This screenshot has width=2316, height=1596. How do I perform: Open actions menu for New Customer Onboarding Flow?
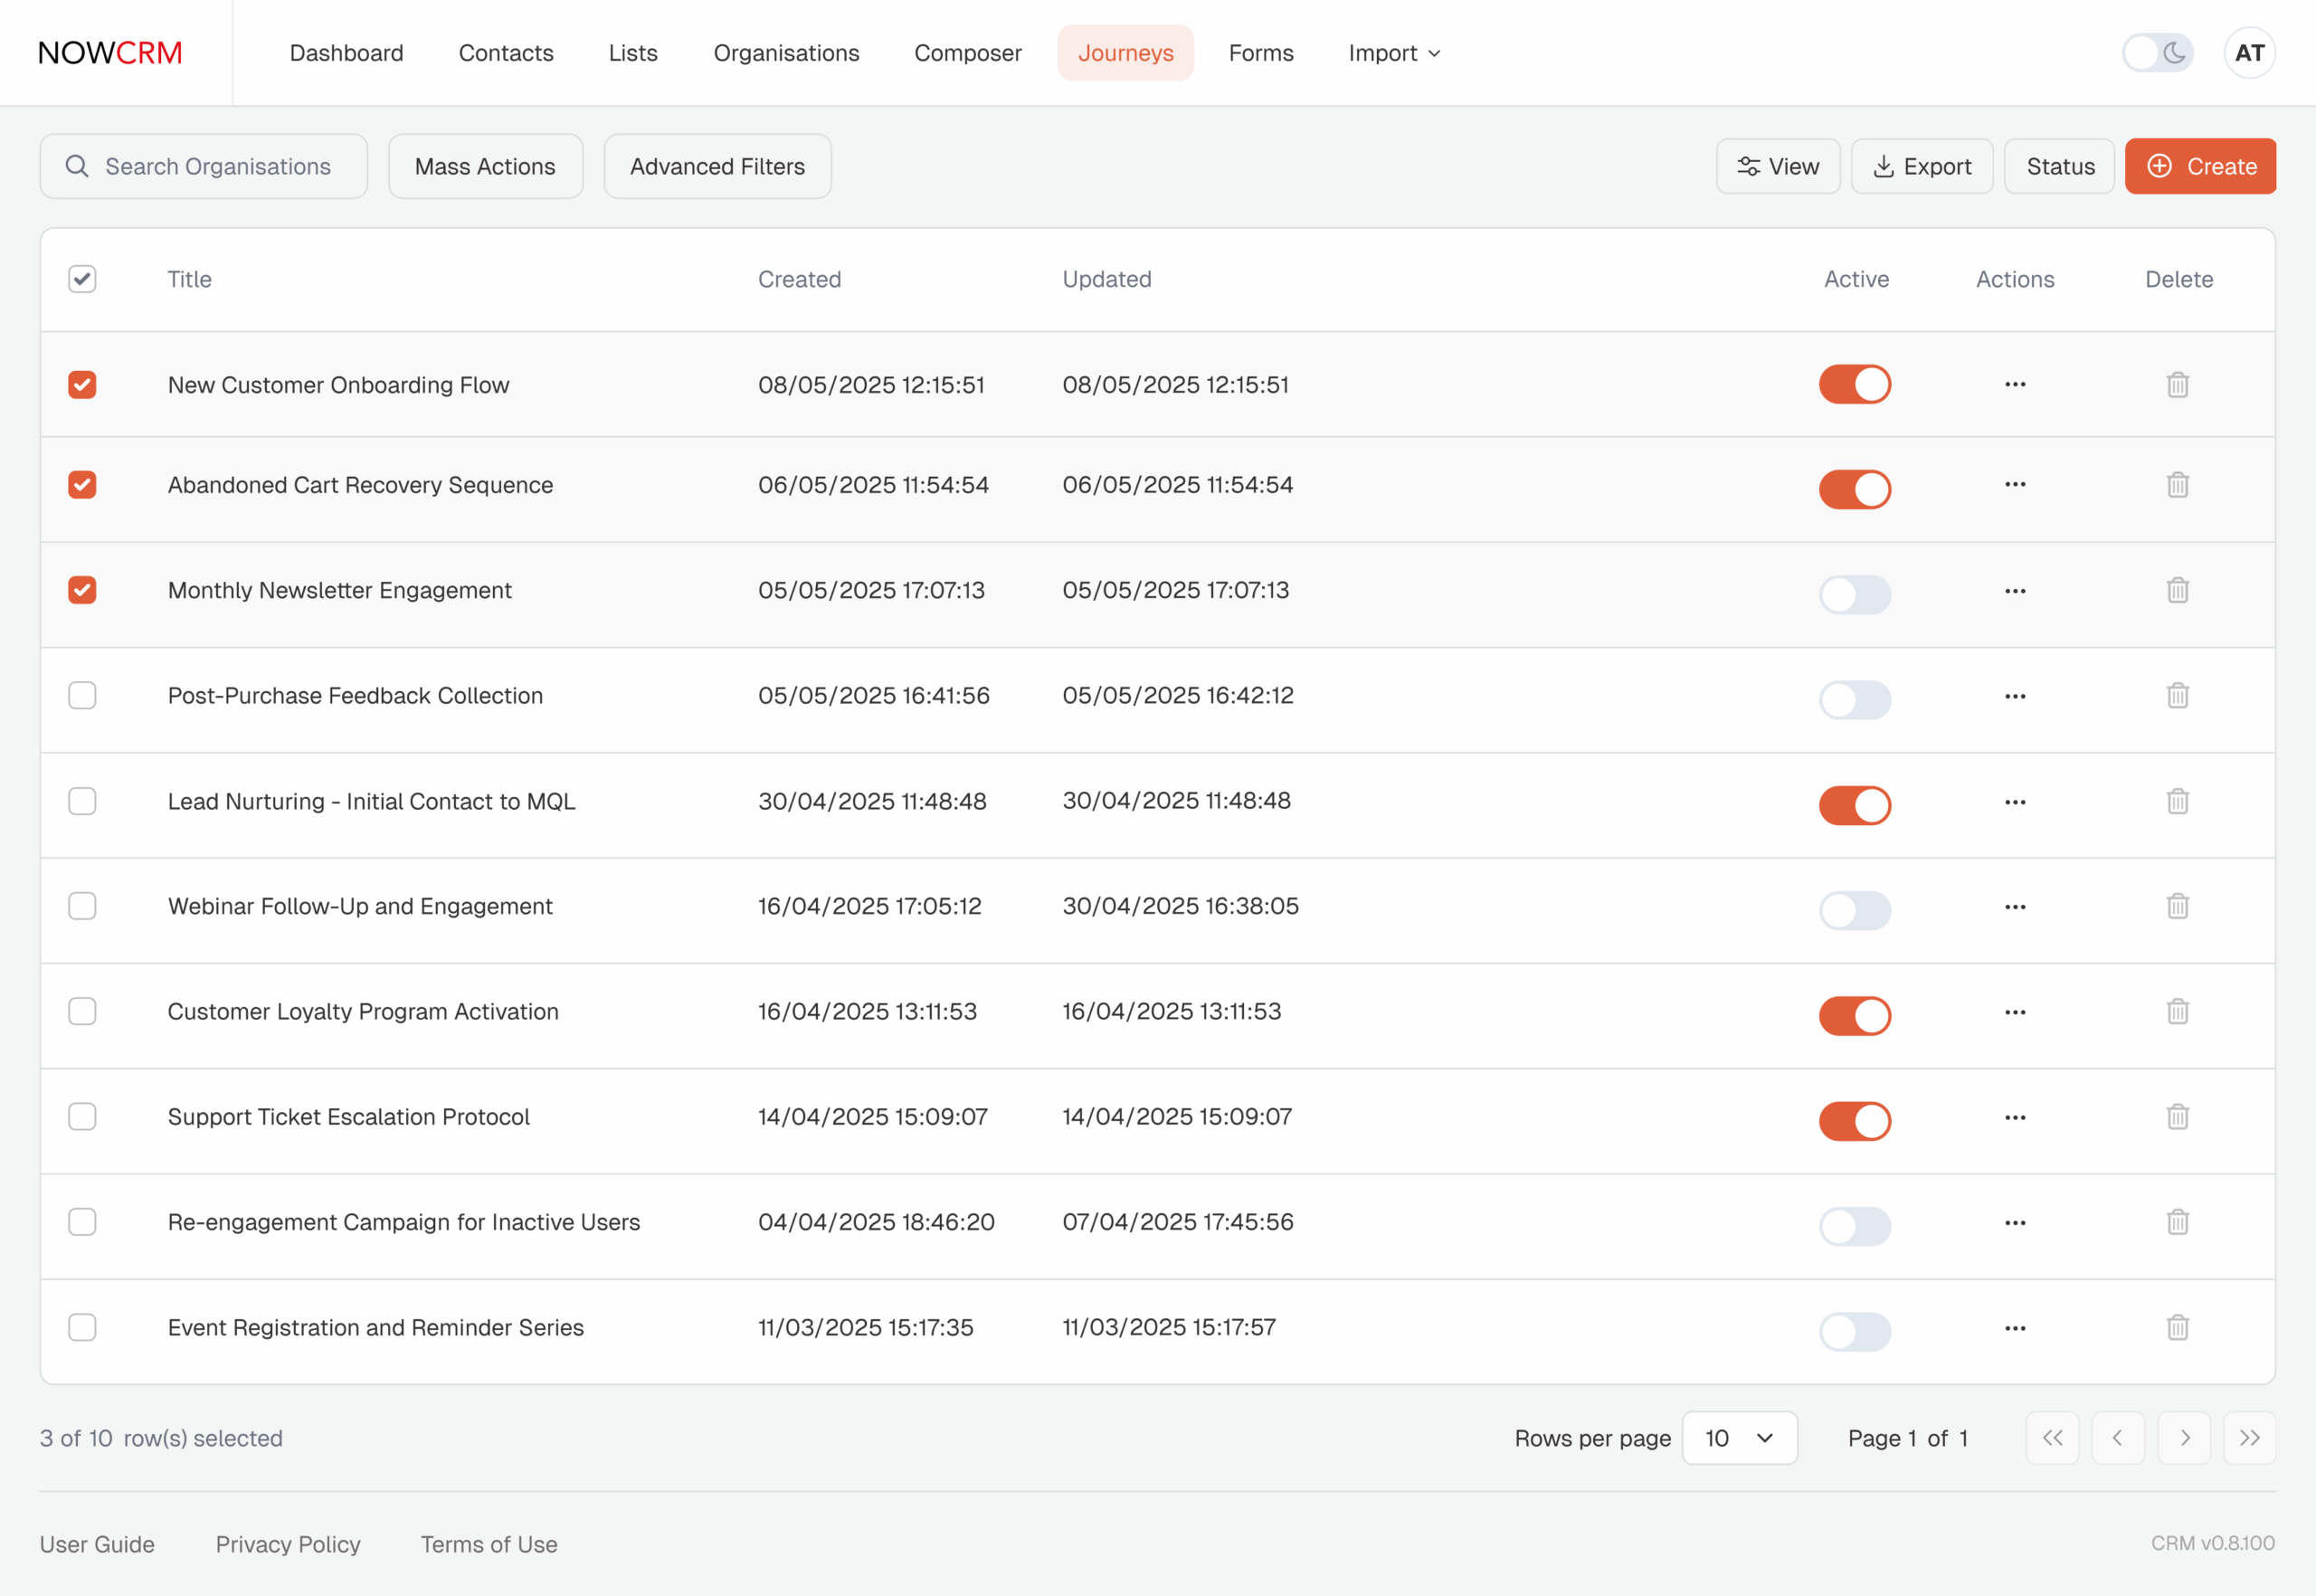click(2015, 385)
